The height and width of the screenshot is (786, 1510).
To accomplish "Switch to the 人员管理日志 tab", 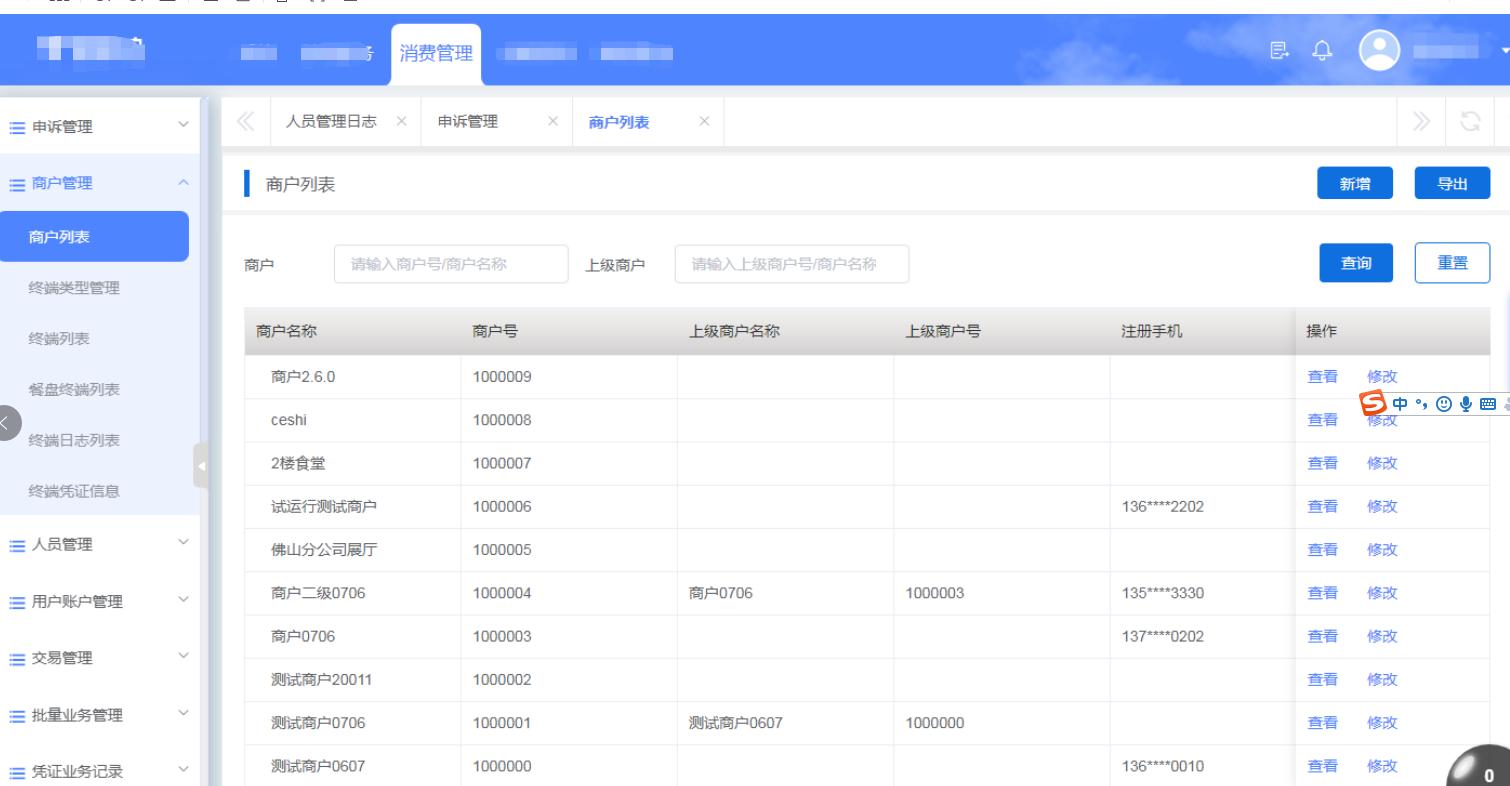I will pos(331,121).
